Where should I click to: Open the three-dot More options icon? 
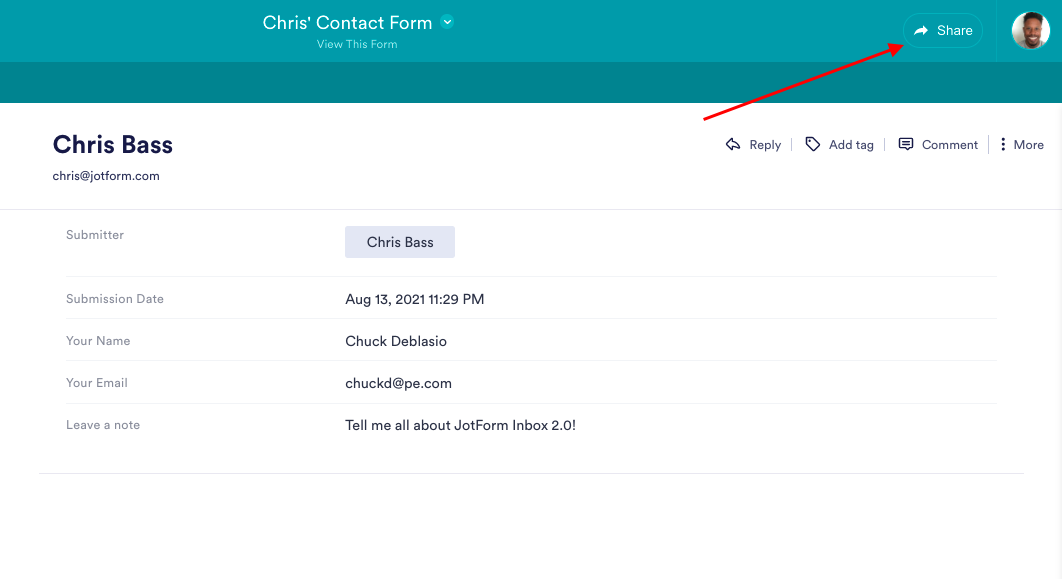pyautogui.click(x=1002, y=145)
